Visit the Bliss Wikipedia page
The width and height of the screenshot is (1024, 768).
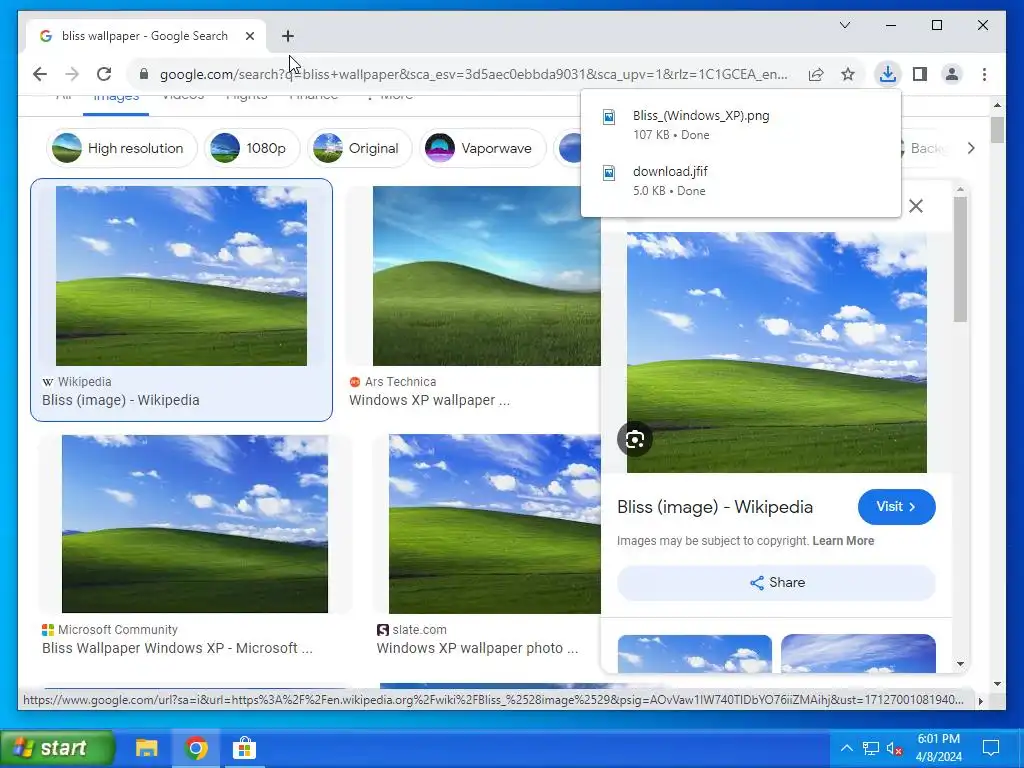(x=896, y=507)
